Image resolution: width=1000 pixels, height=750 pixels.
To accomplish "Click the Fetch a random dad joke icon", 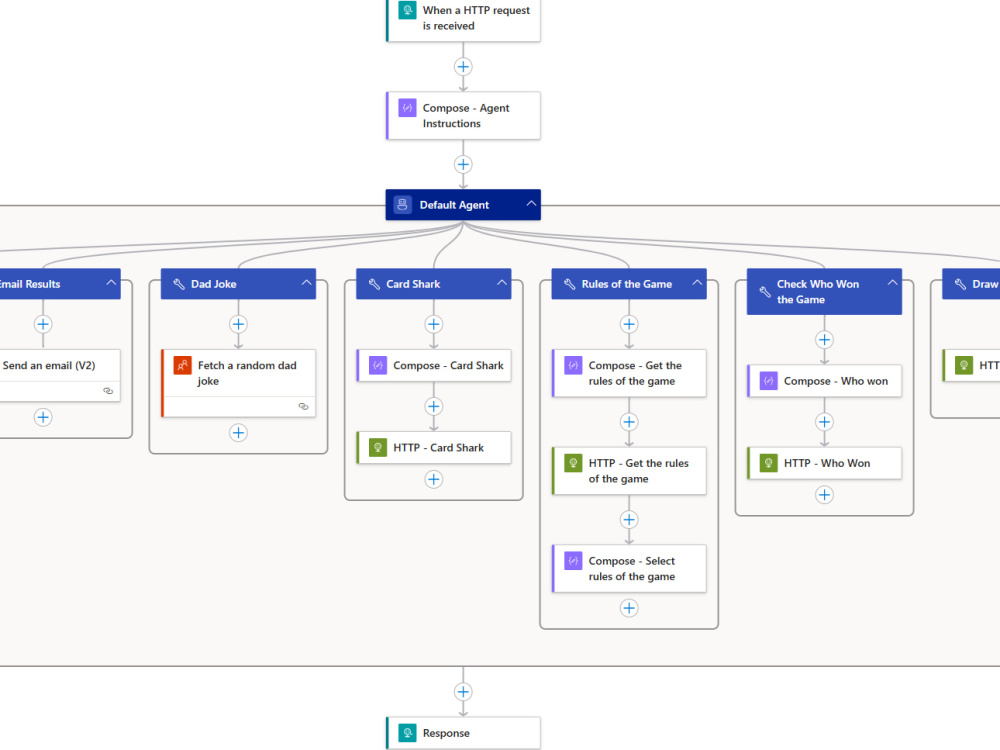I will (182, 365).
